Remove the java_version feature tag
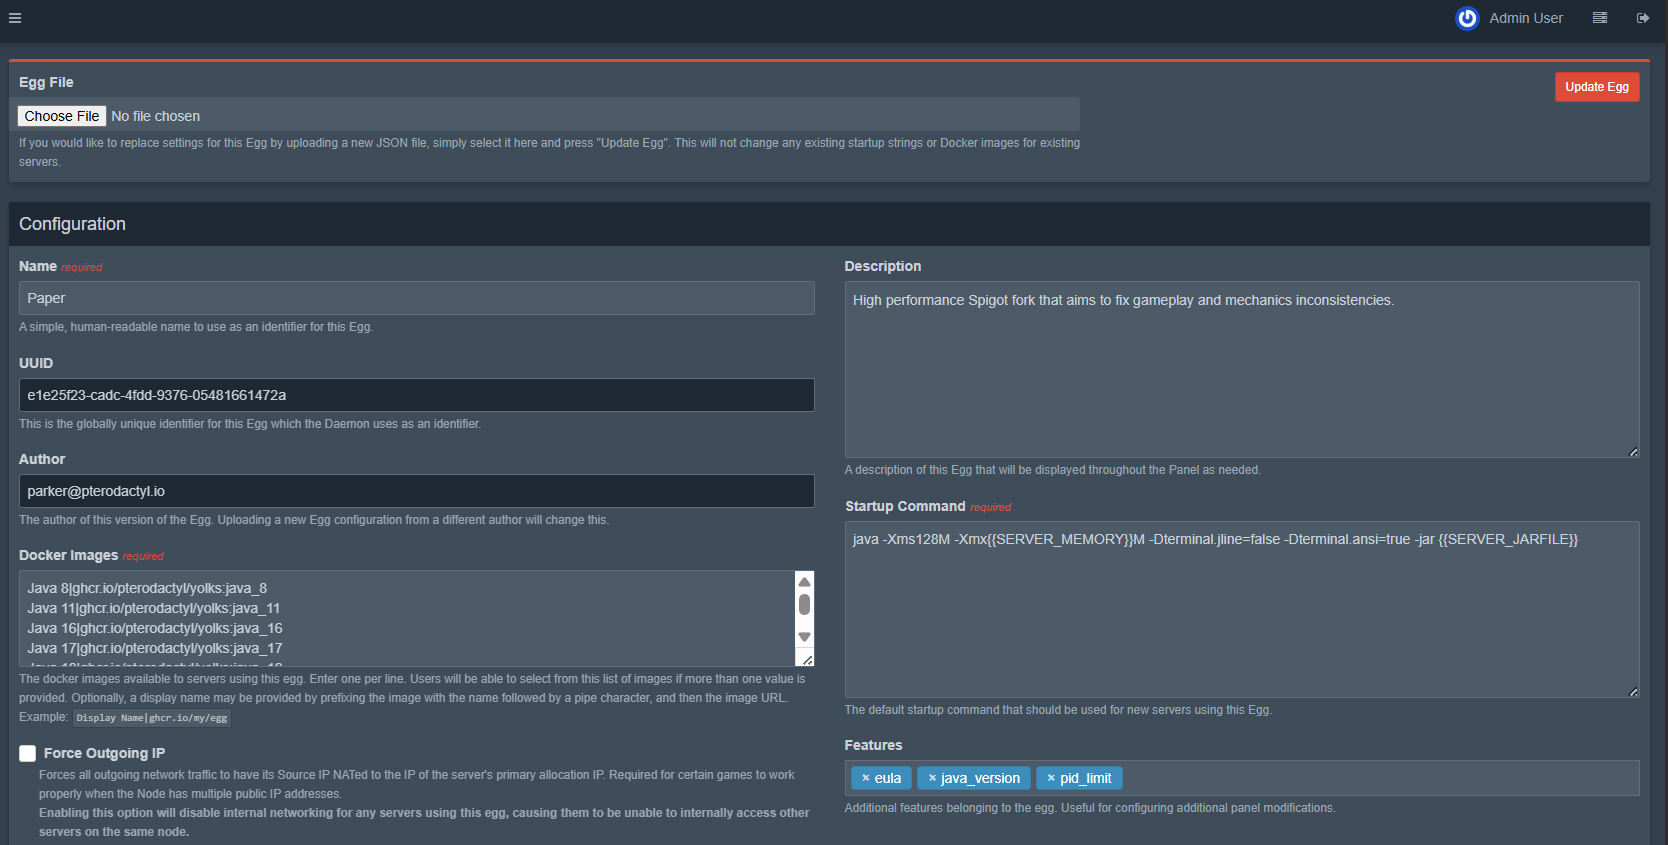This screenshot has width=1668, height=845. coord(932,778)
